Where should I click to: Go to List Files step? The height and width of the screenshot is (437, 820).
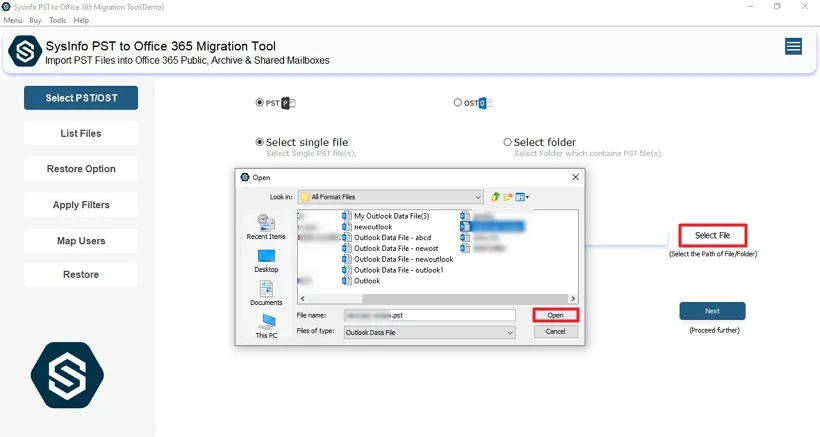click(81, 133)
